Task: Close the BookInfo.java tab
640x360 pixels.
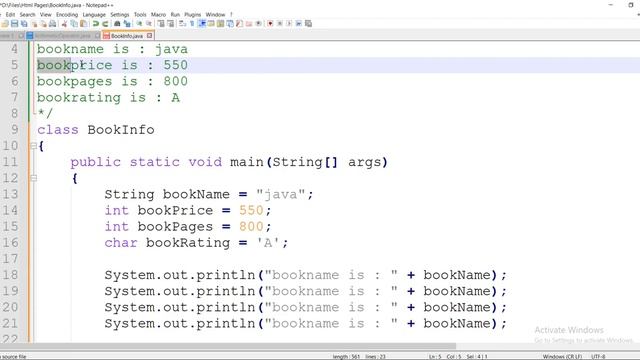Action: (149, 36)
